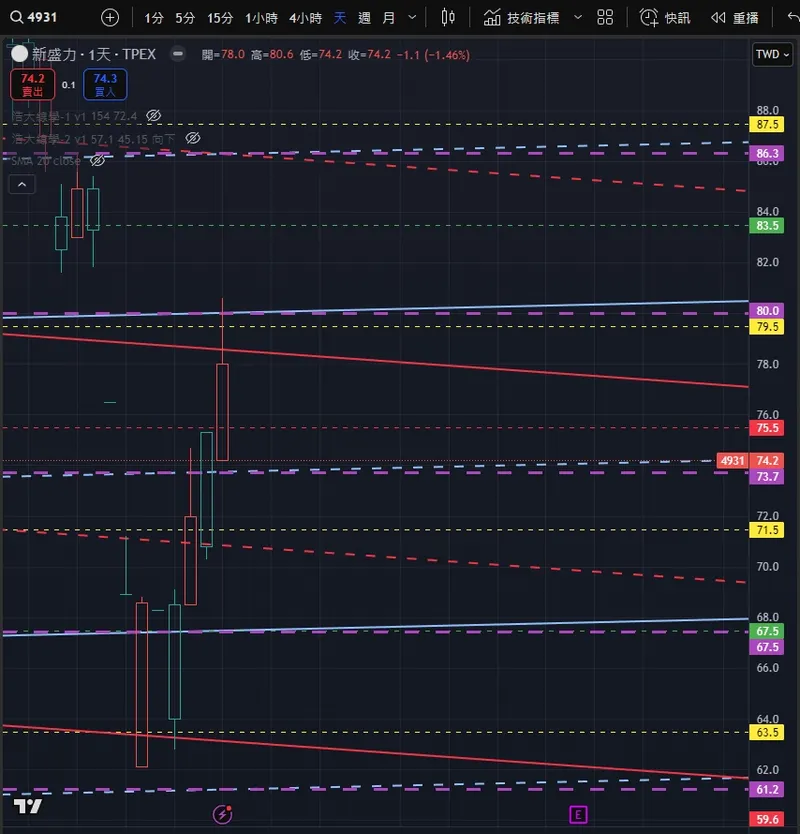This screenshot has height=834, width=800.
Task: Click the 63.5 yellow price label
Action: pos(766,732)
